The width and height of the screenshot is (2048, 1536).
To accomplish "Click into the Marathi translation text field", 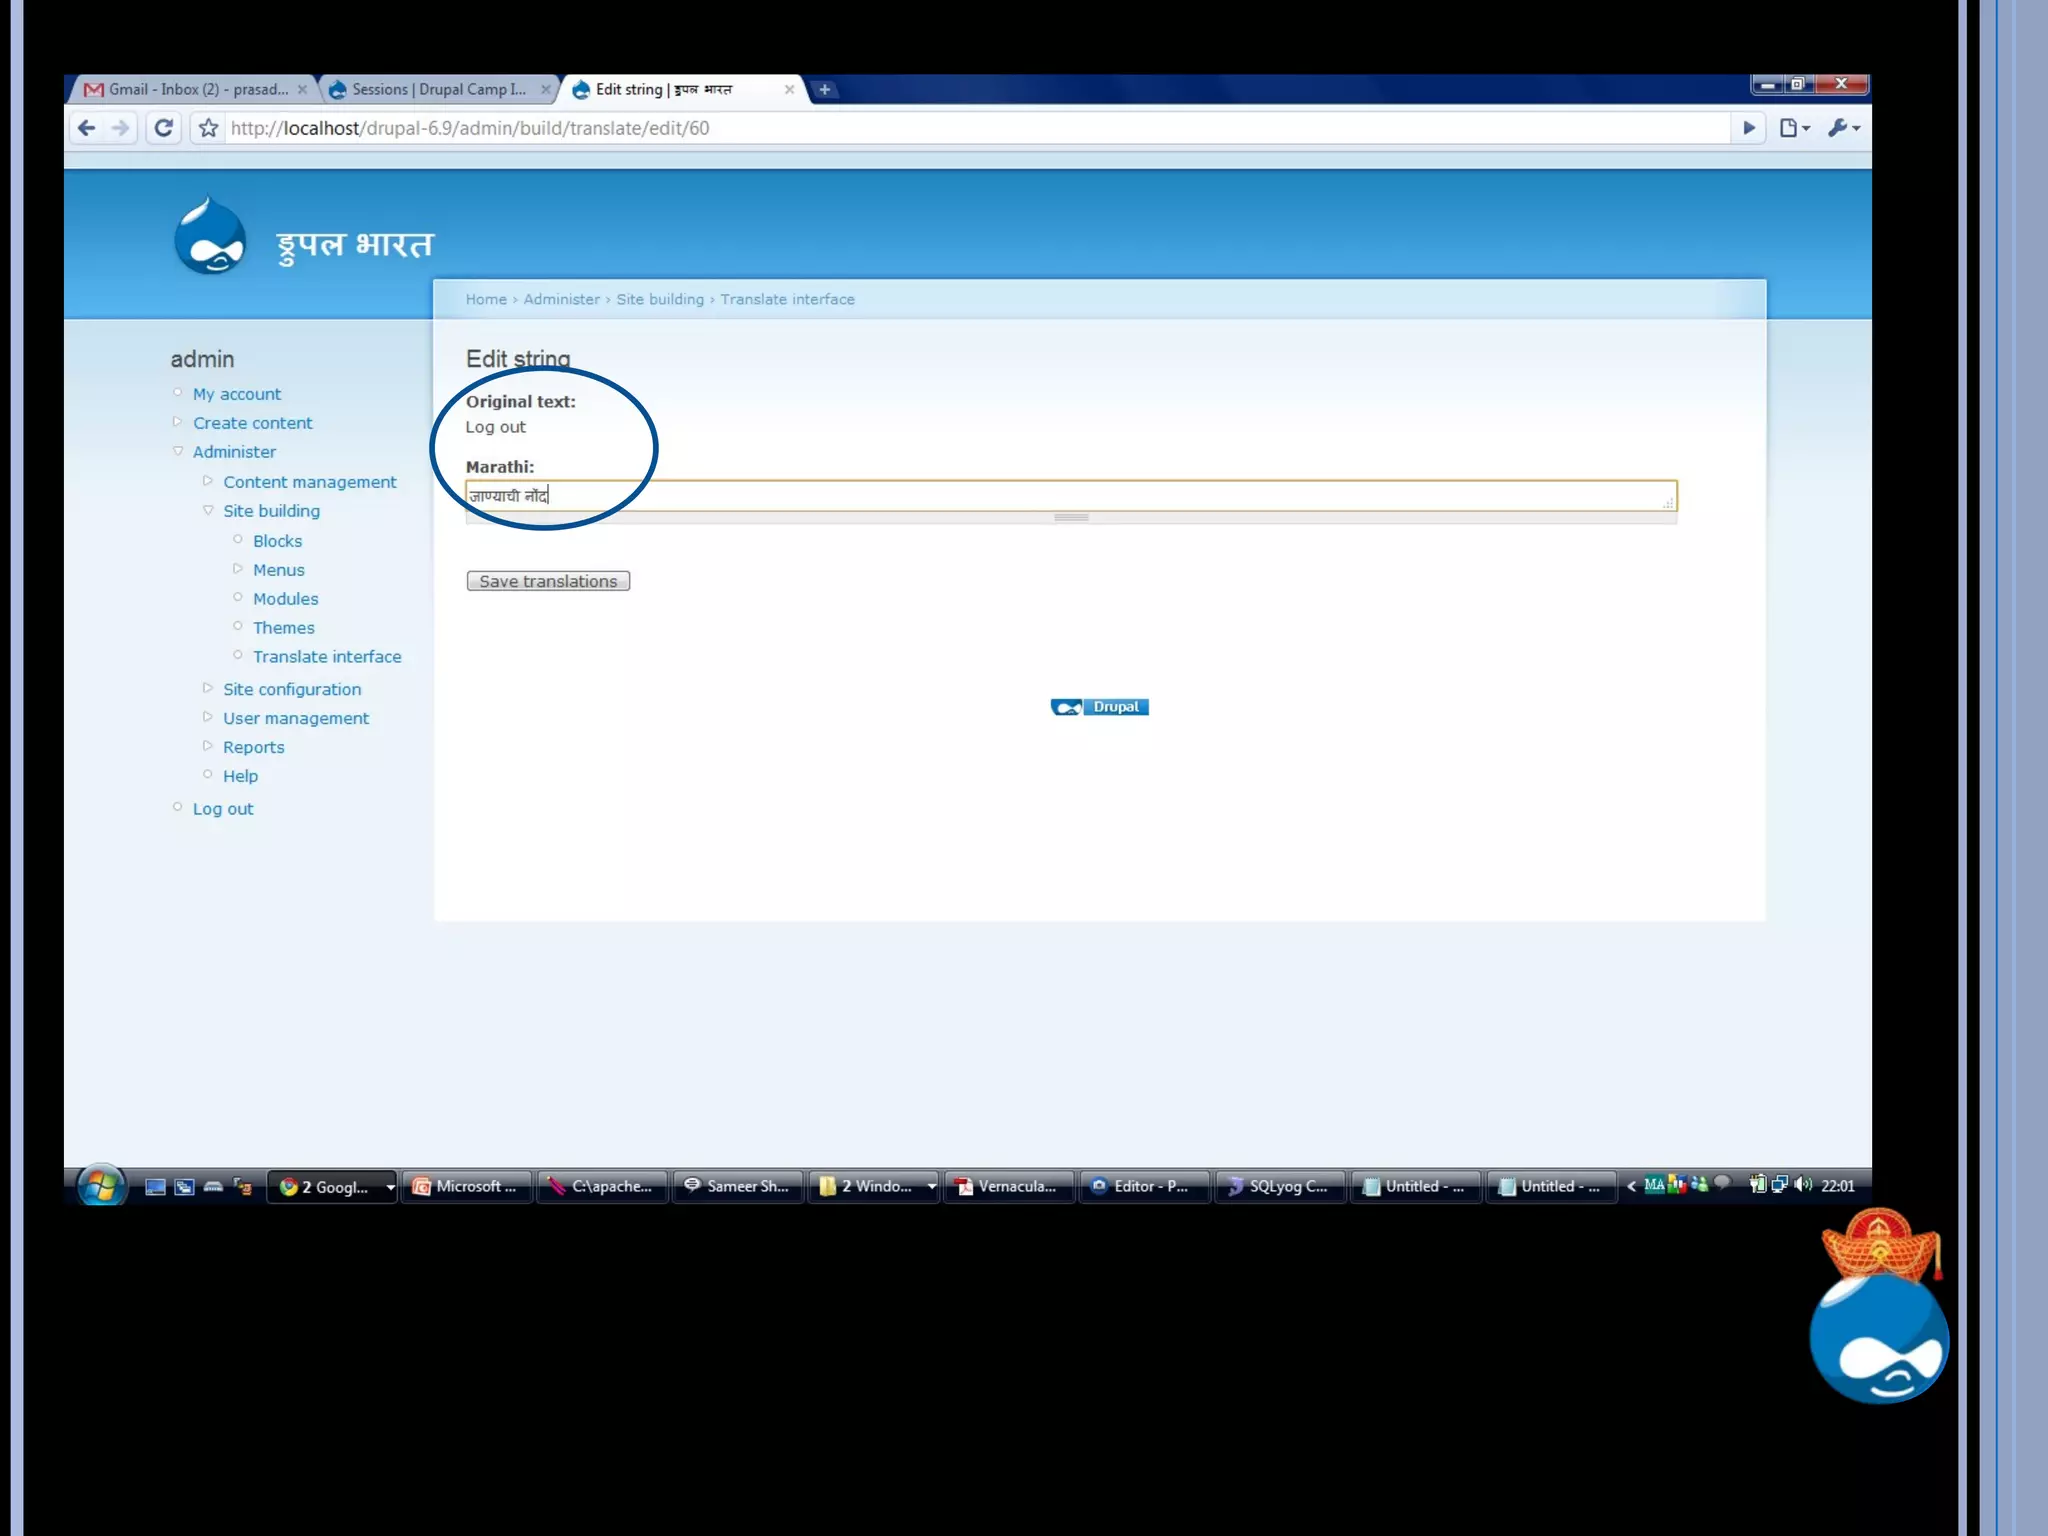I will click(1070, 496).
